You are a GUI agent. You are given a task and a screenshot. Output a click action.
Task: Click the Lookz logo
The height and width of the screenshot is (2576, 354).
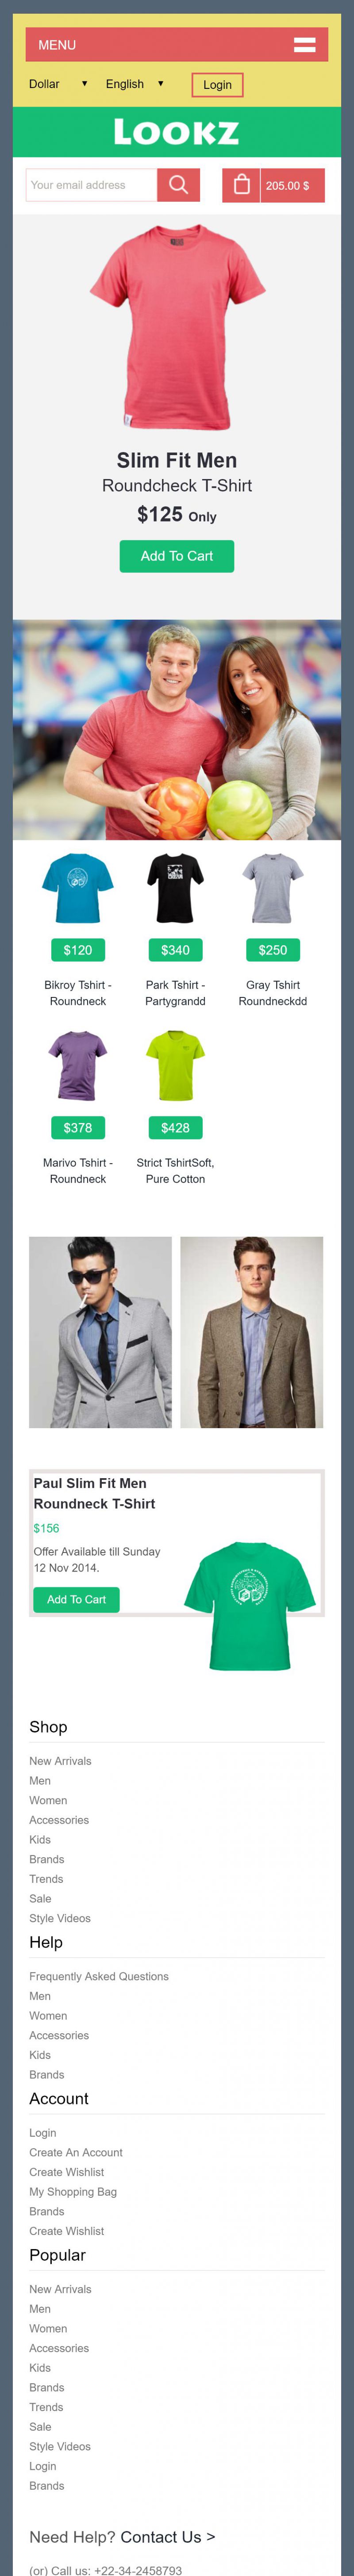(x=177, y=132)
